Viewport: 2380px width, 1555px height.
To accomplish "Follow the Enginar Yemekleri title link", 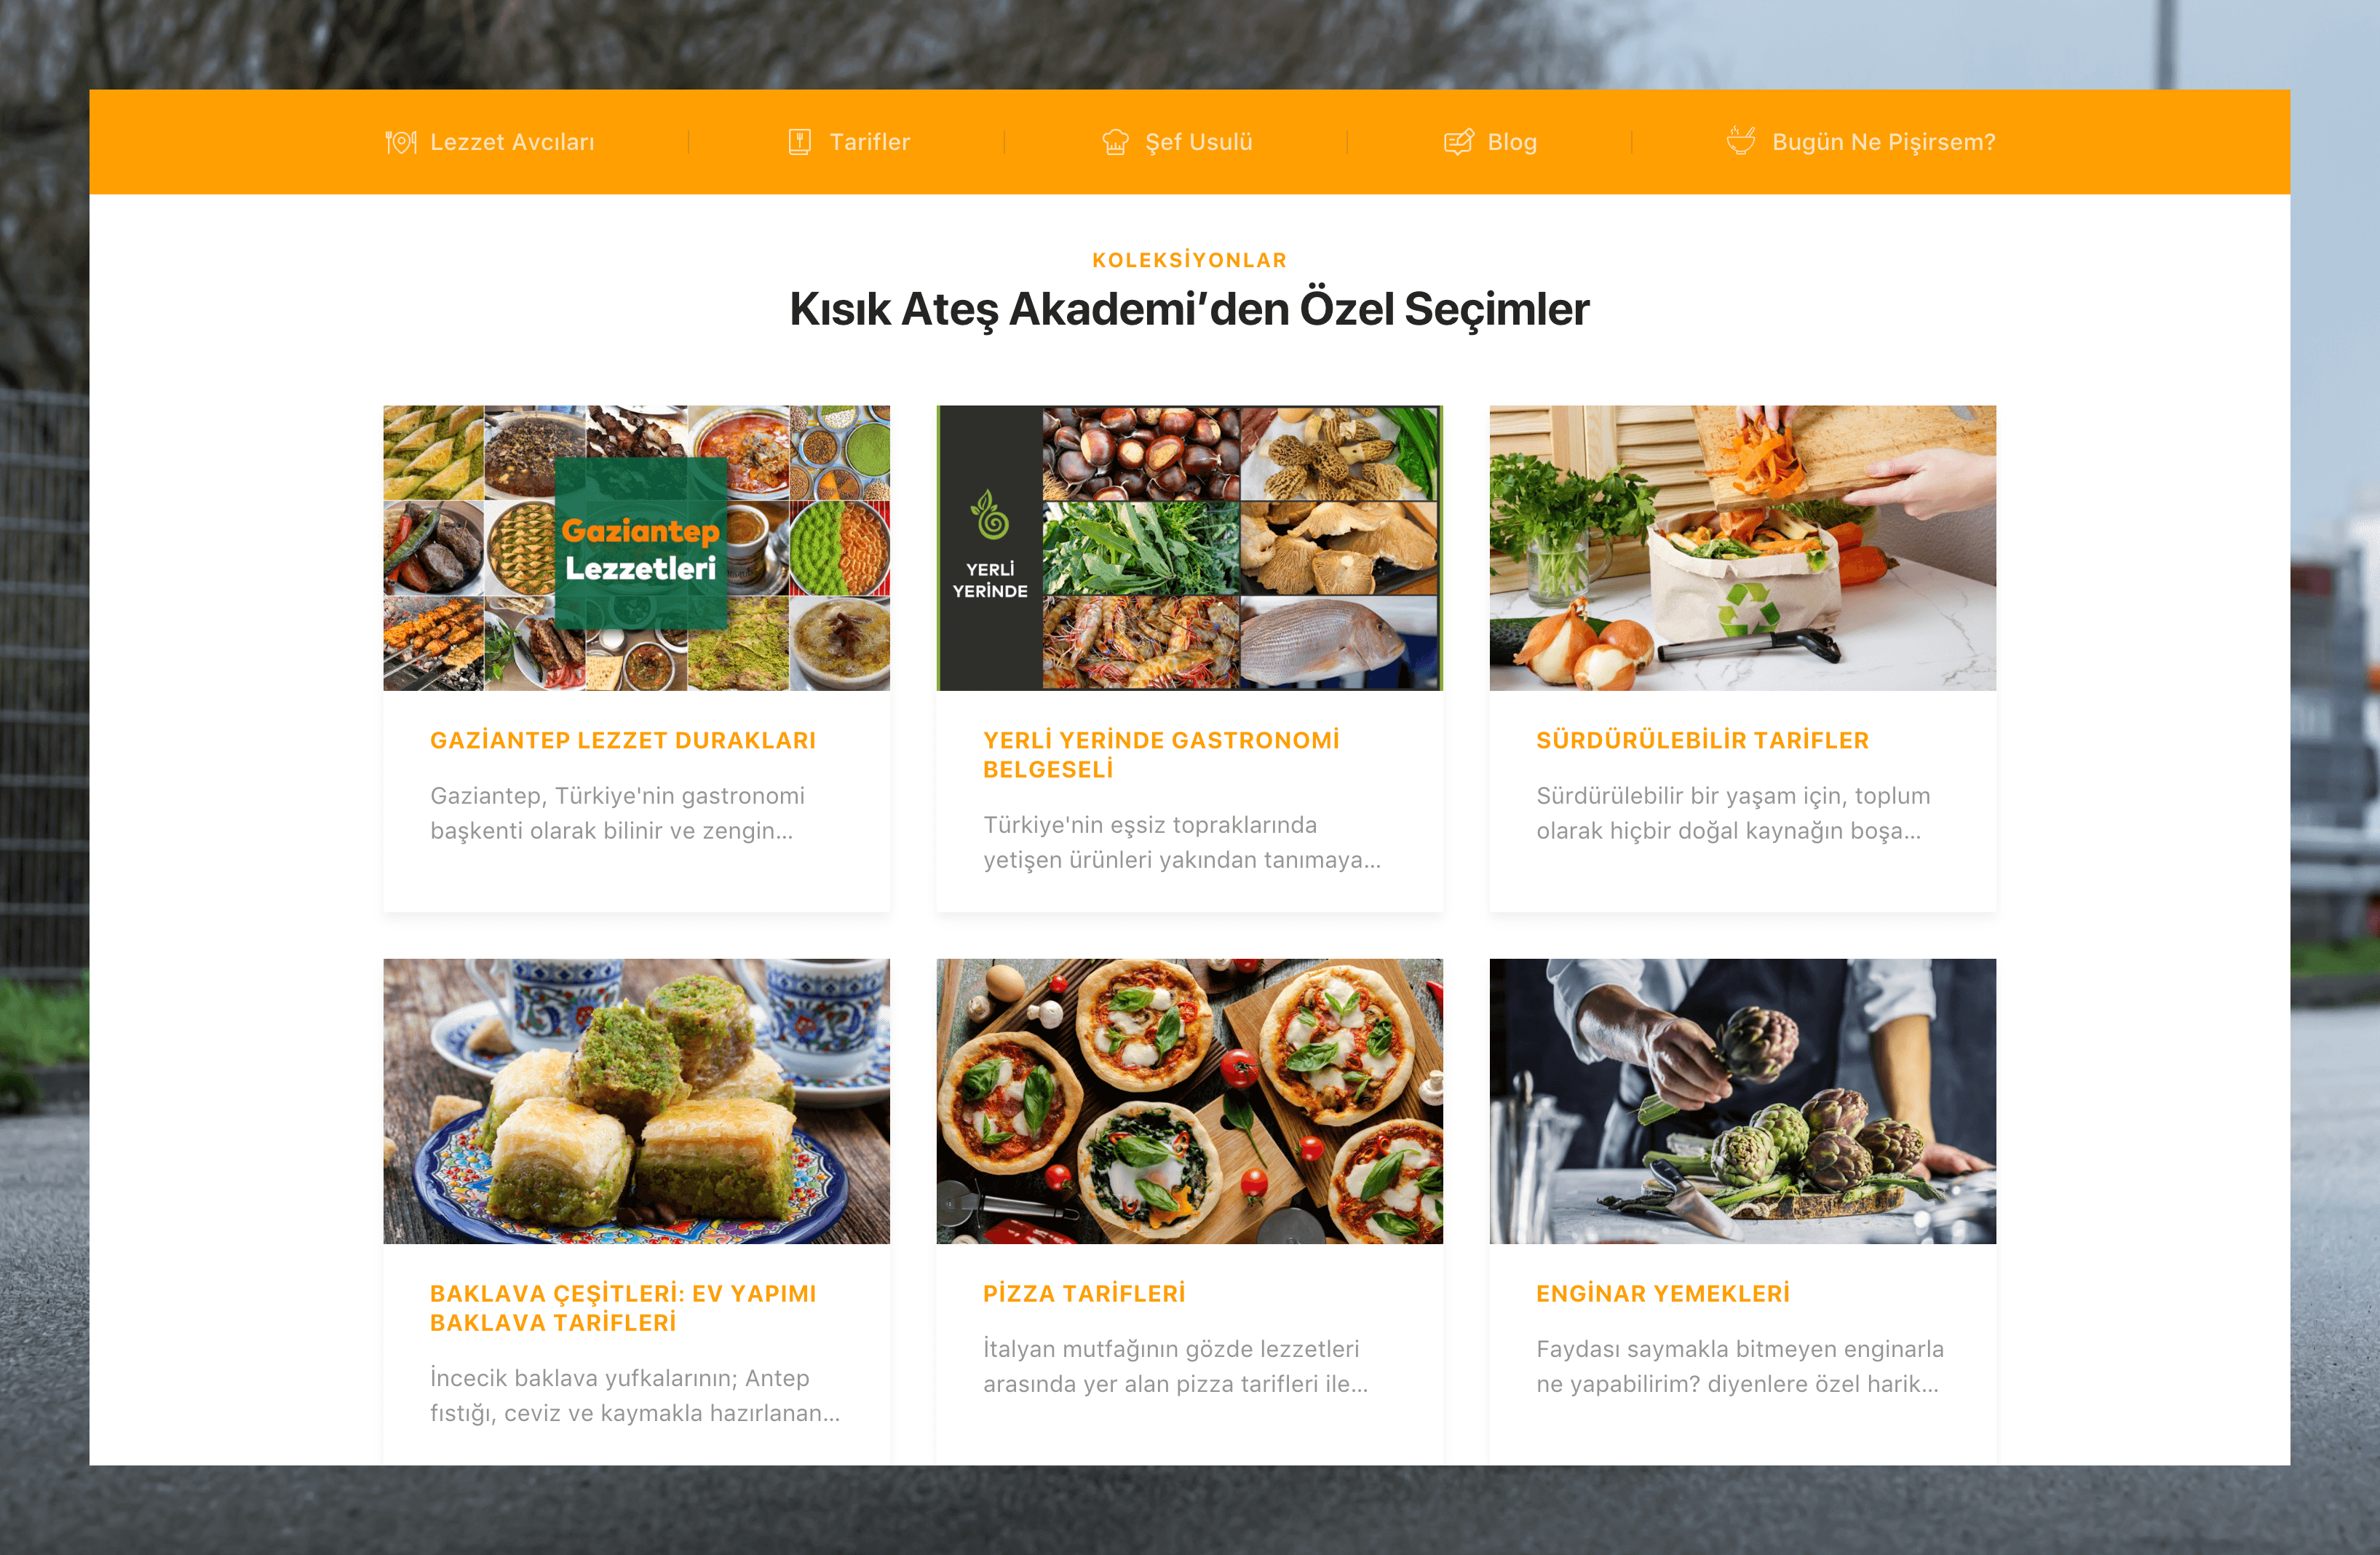I will click(x=1663, y=1293).
